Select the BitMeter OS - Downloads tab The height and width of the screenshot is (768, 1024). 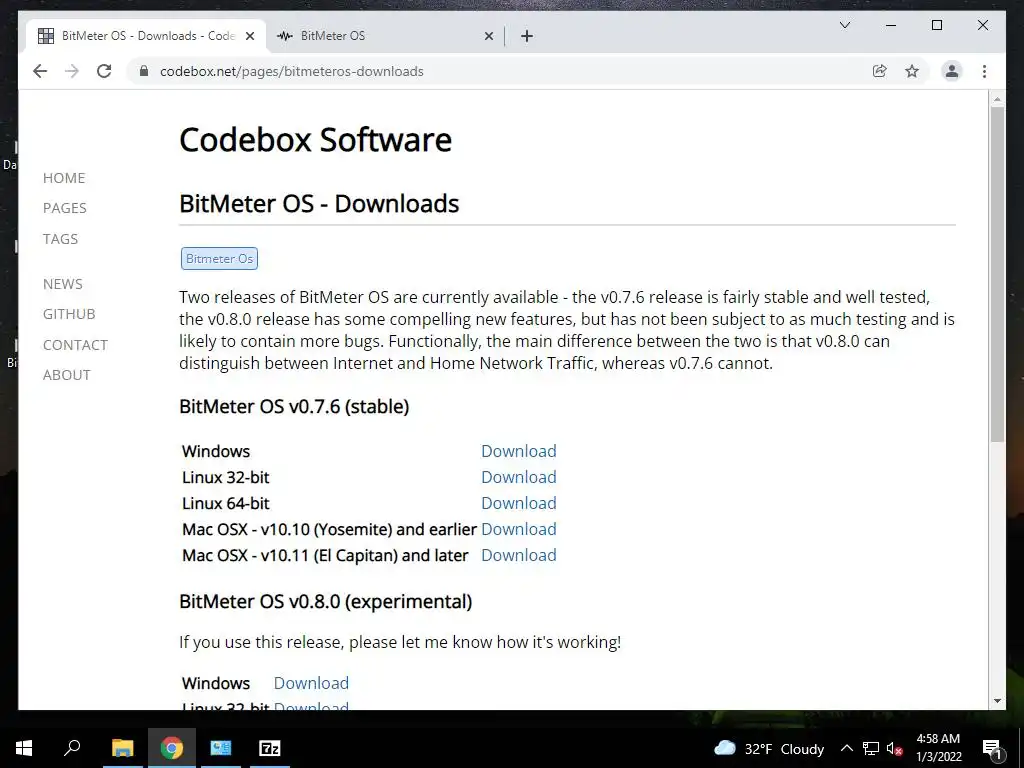(146, 36)
